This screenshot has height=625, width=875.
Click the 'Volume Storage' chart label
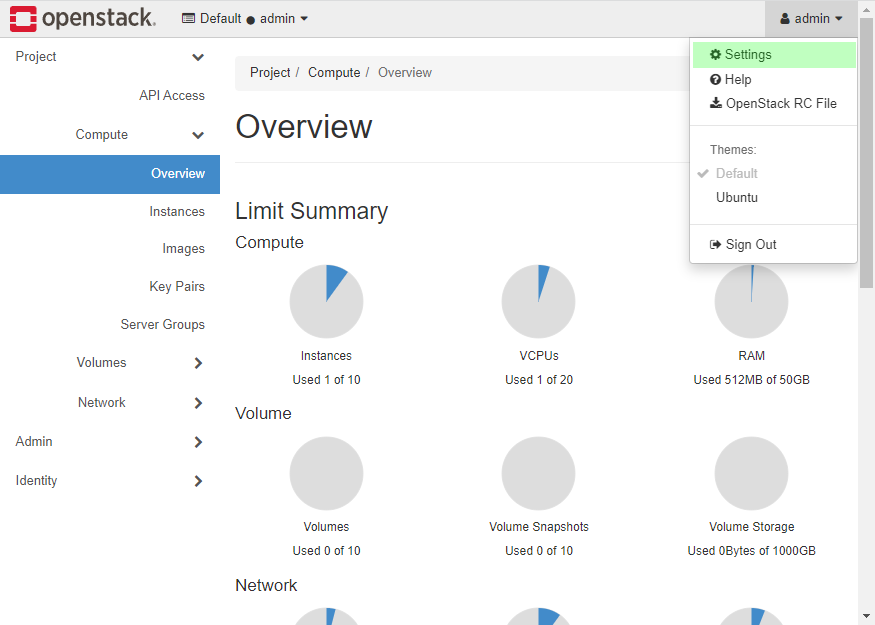752,527
